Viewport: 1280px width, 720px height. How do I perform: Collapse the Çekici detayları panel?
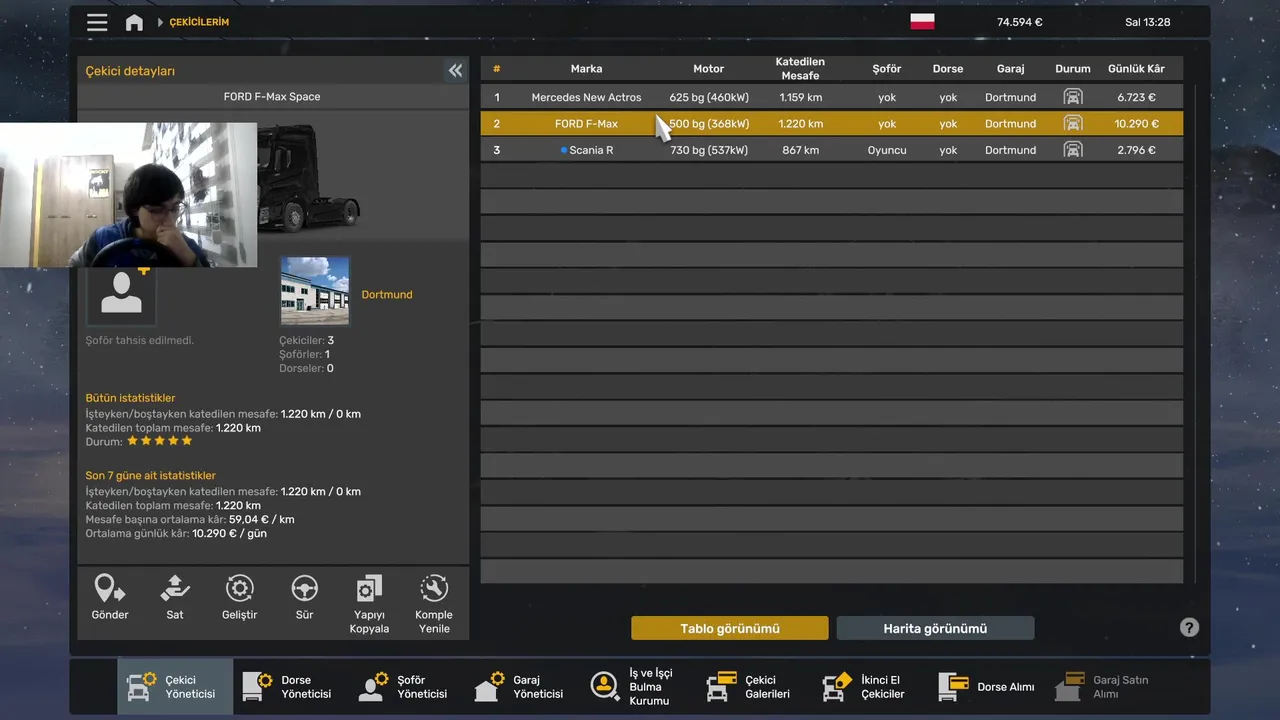pyautogui.click(x=455, y=70)
